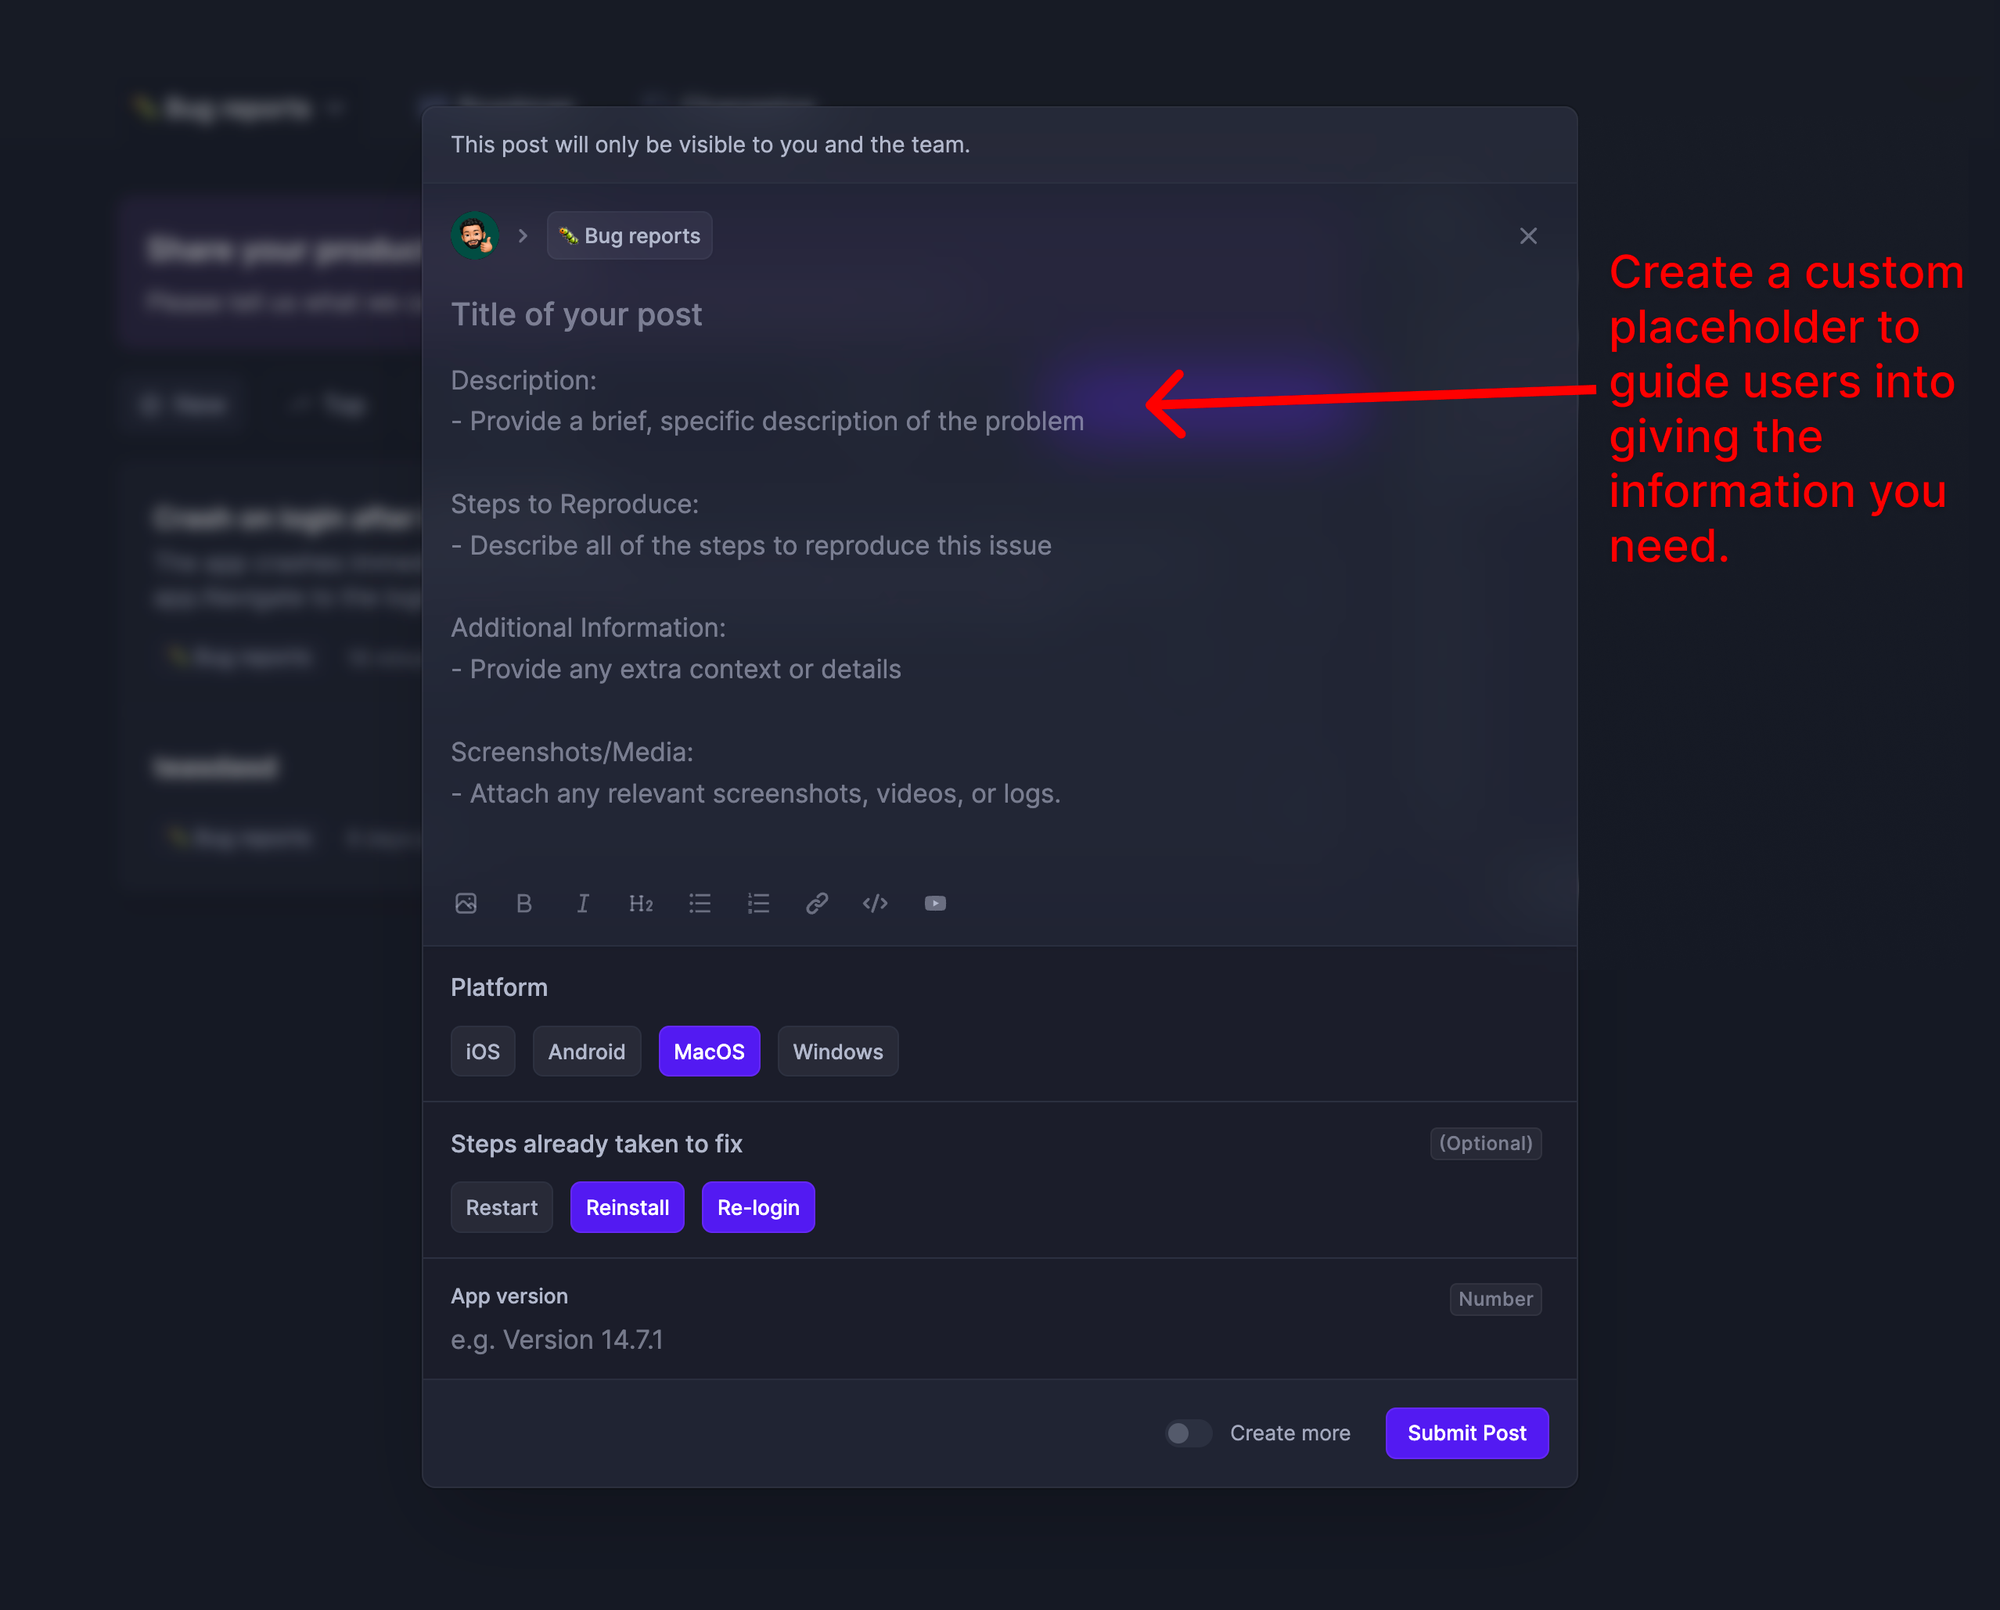Deselect the MacOS platform option

[709, 1051]
